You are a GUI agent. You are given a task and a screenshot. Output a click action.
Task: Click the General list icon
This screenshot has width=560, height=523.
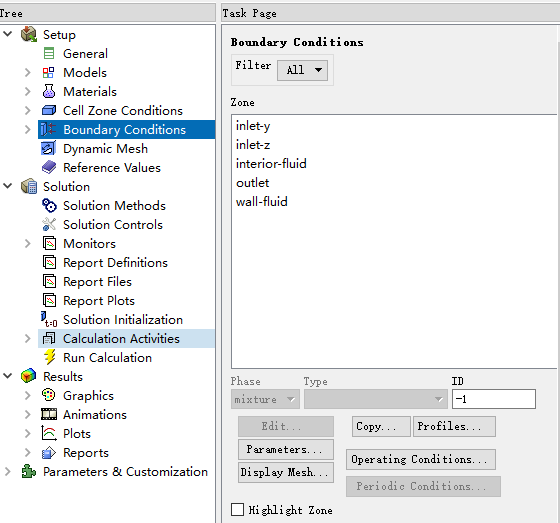pos(49,54)
